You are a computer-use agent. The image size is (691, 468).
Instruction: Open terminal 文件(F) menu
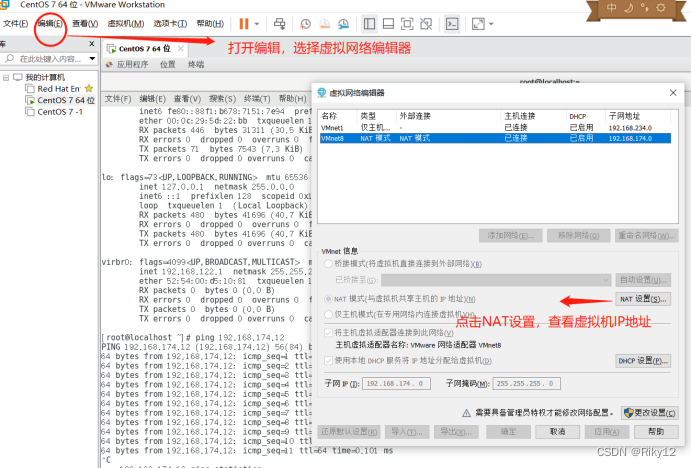(118, 99)
